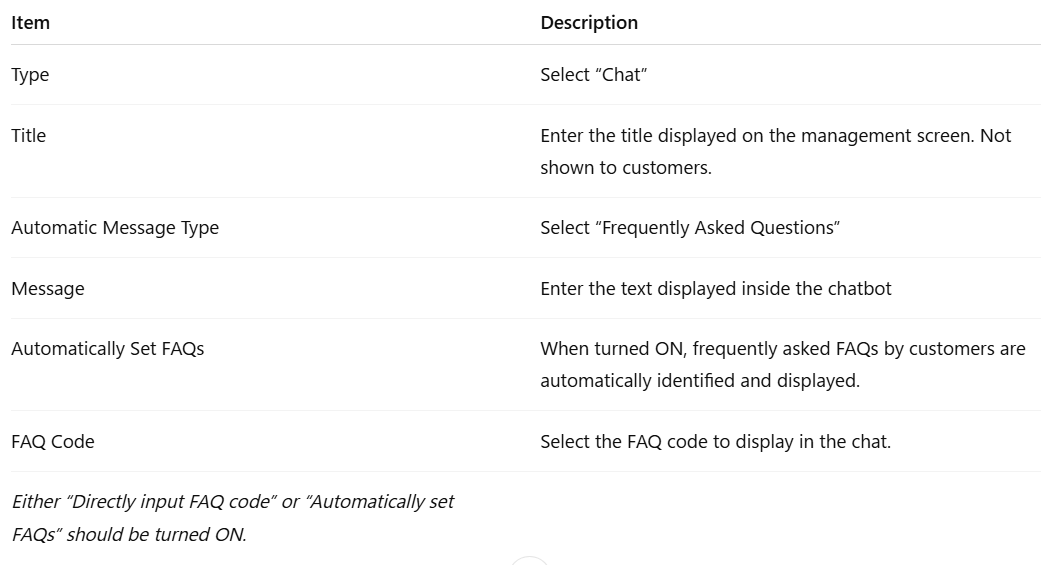1043x567 pixels.
Task: Click 'shown to customers.' text in Title row
Action: (x=626, y=168)
